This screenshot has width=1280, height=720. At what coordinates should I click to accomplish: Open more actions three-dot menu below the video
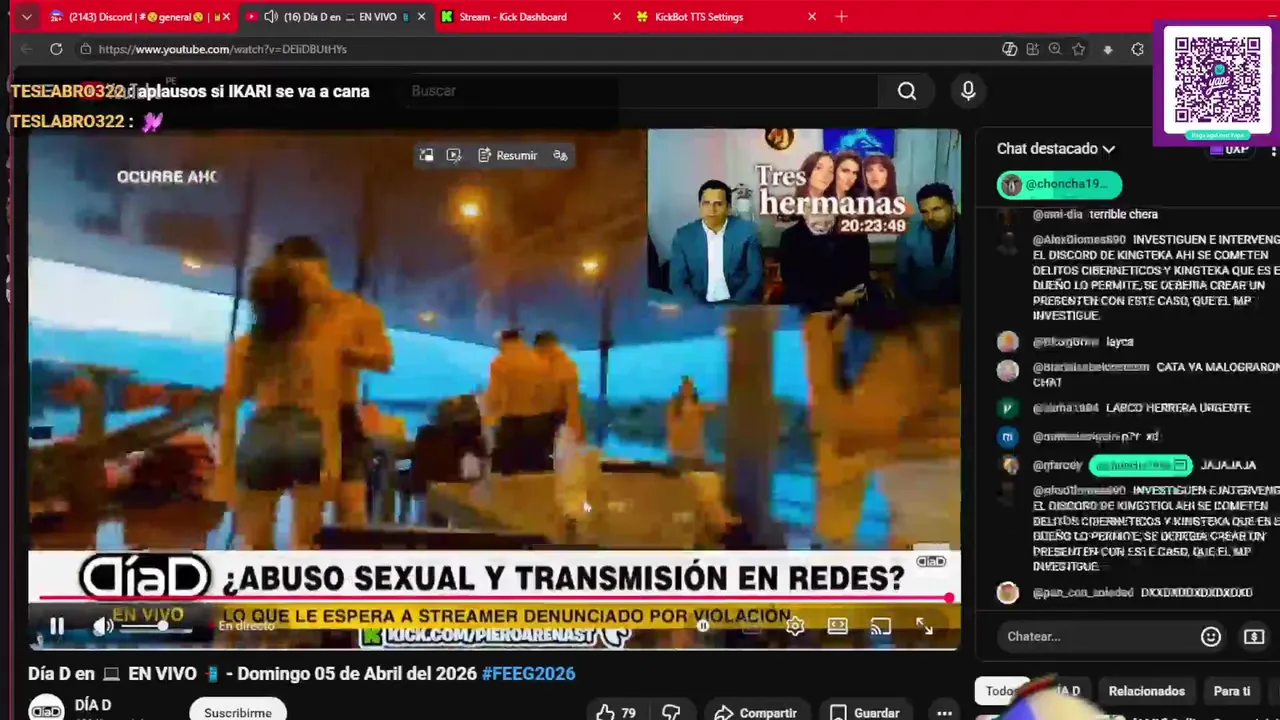(x=944, y=712)
